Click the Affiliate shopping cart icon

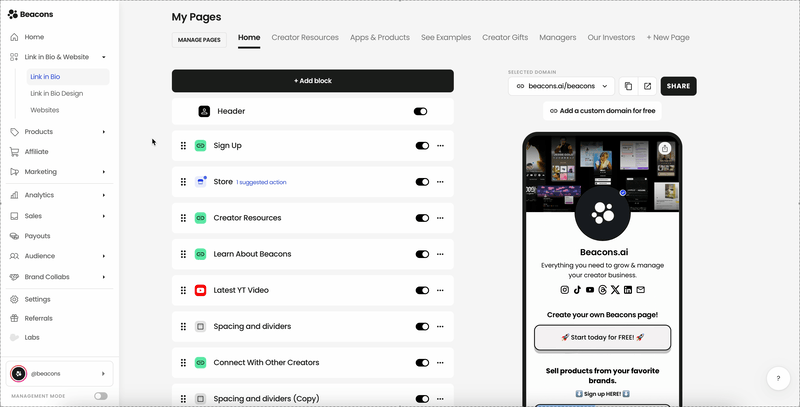(14, 151)
